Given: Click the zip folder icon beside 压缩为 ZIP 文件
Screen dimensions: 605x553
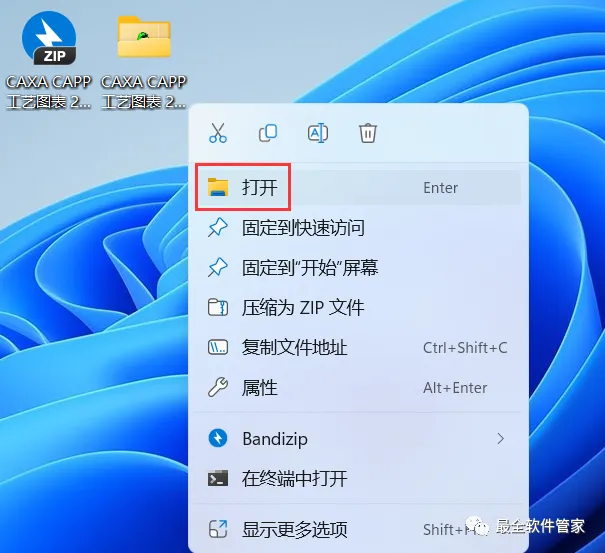Looking at the screenshot, I should pyautogui.click(x=218, y=308).
